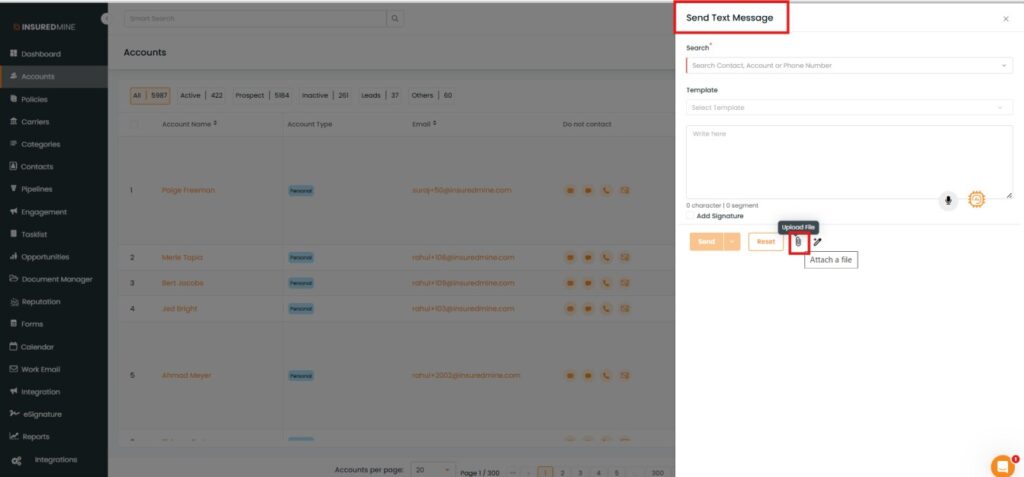Collapse the sidebar using the arrow toggle
1024x477 pixels.
106,19
